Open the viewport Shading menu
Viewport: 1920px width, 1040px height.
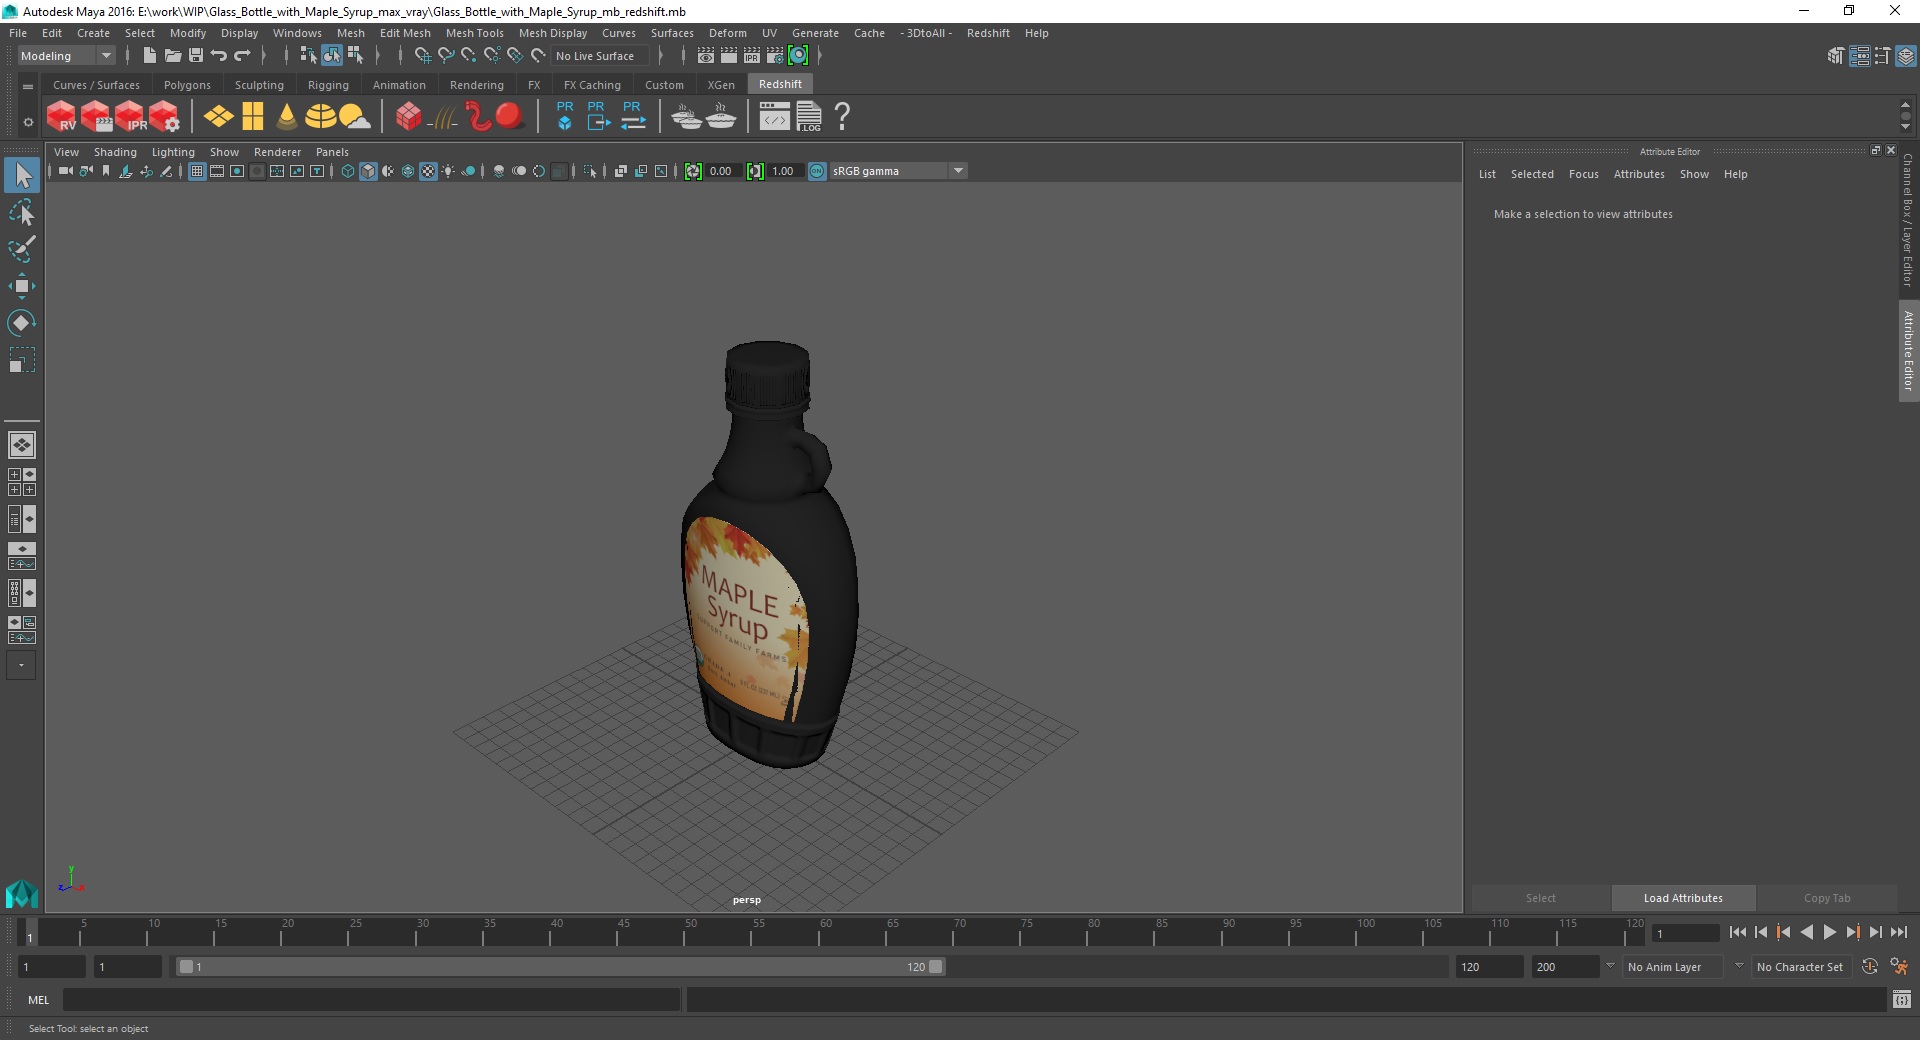coord(115,152)
